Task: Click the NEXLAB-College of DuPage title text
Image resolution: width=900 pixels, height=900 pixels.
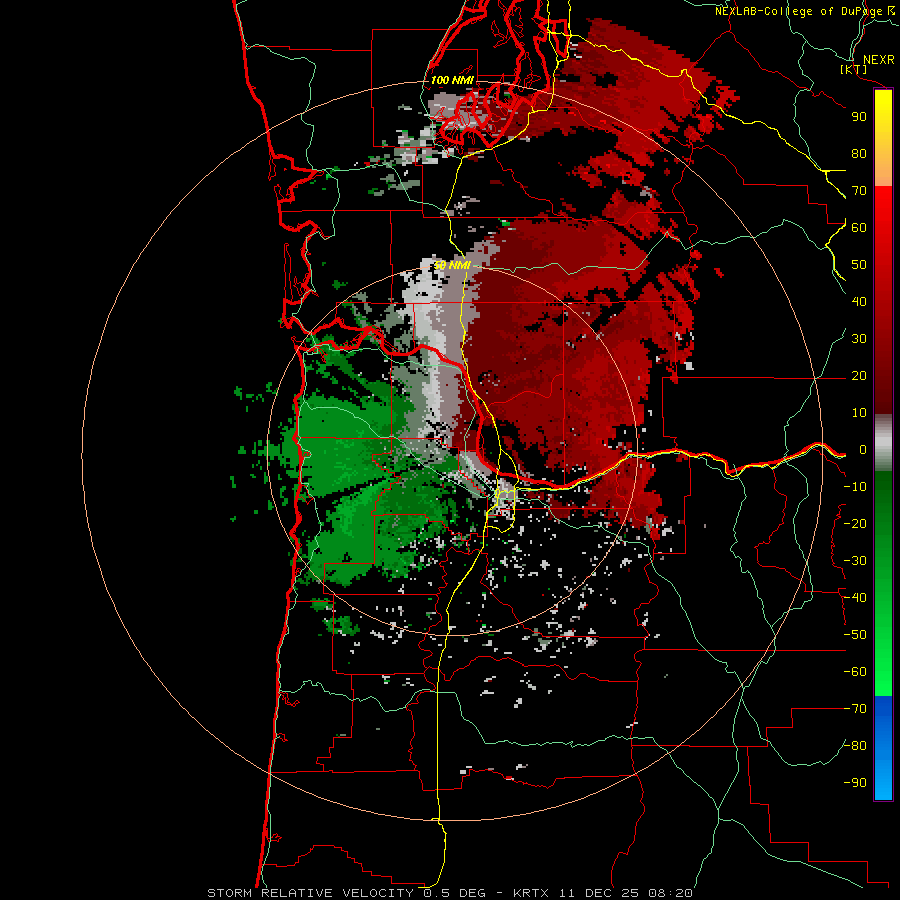Action: 798,11
